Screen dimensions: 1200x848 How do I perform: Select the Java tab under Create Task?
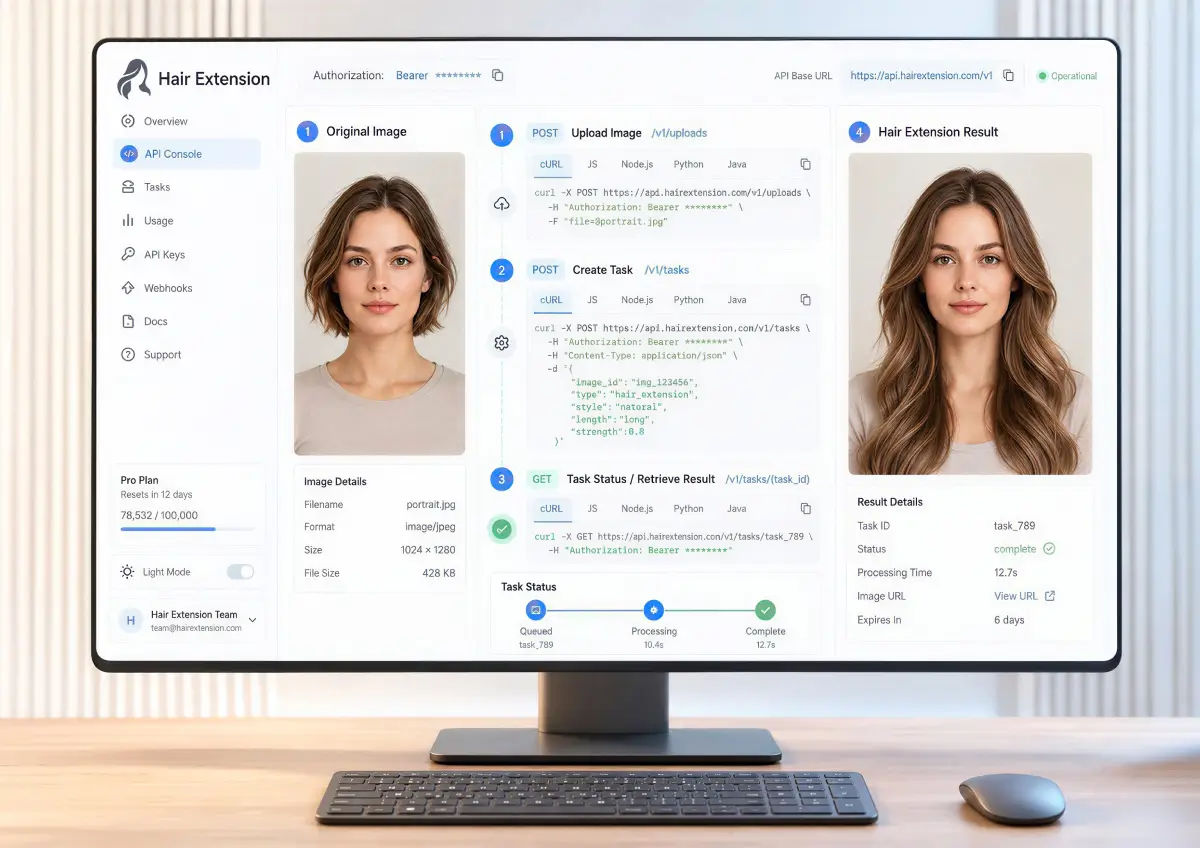(737, 300)
